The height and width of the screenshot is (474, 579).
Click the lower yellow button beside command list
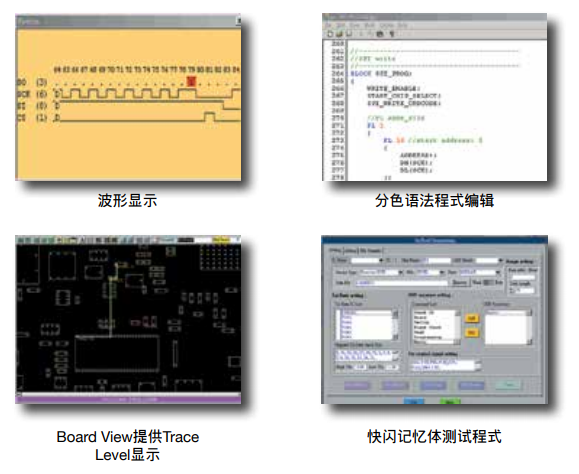pos(471,333)
